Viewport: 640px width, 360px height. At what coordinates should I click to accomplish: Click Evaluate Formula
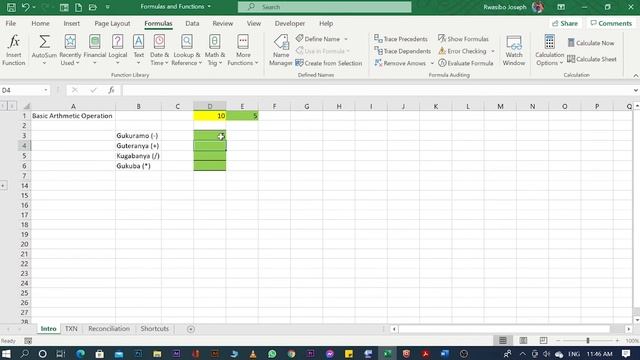point(466,63)
